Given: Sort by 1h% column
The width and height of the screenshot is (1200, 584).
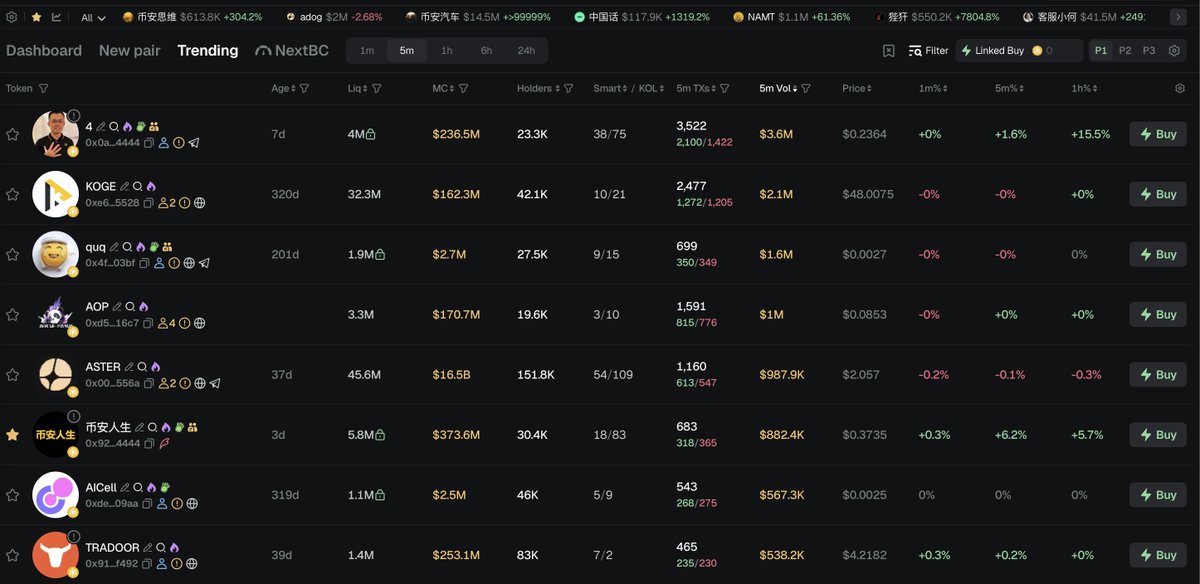Looking at the screenshot, I should point(1085,88).
